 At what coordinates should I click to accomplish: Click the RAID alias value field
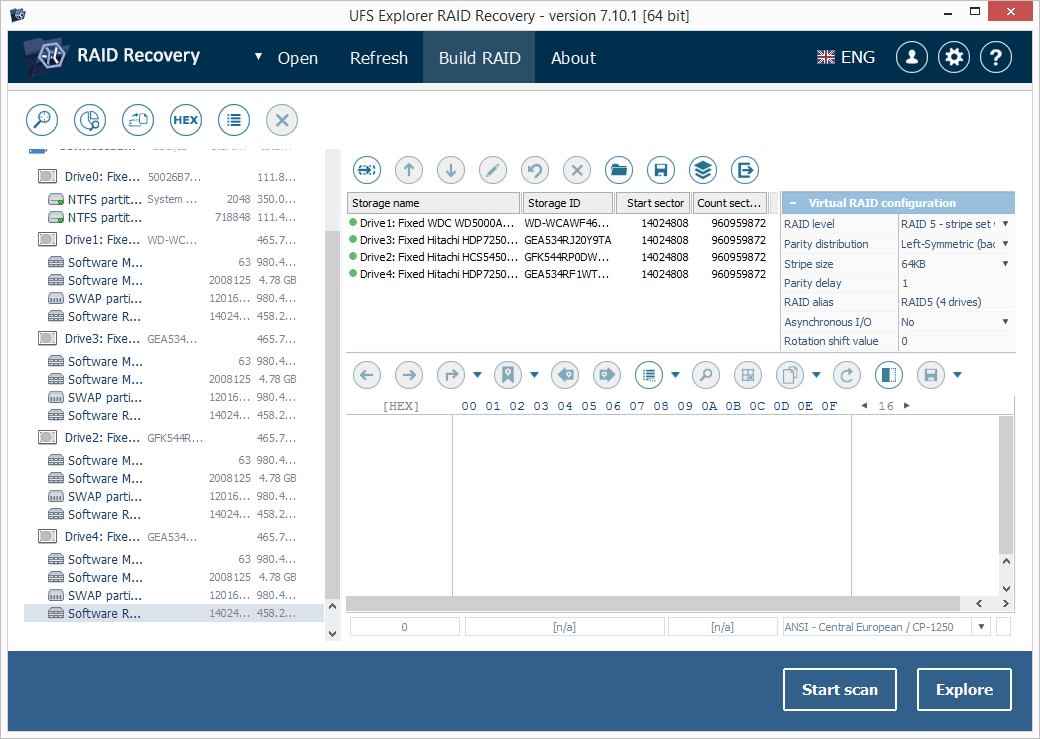[956, 302]
